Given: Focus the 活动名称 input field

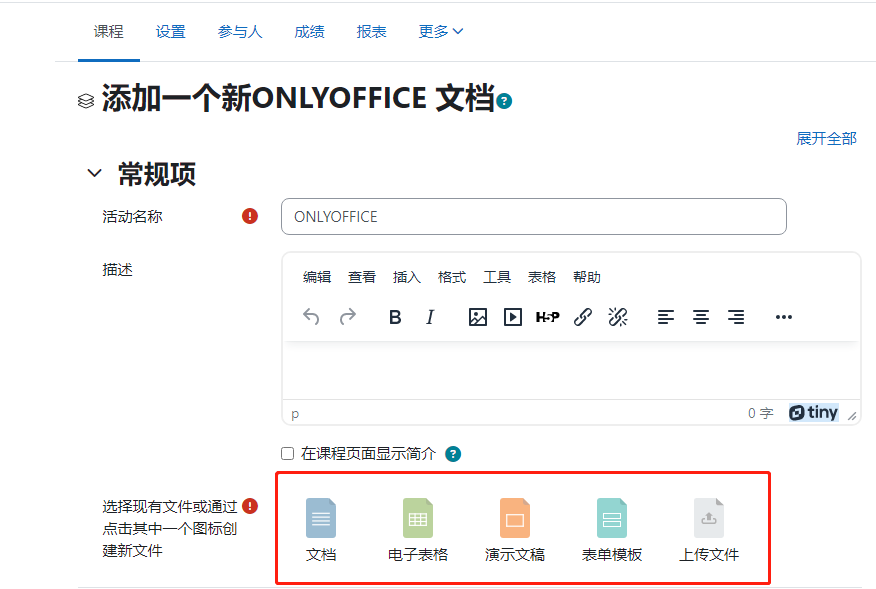Looking at the screenshot, I should [x=534, y=216].
